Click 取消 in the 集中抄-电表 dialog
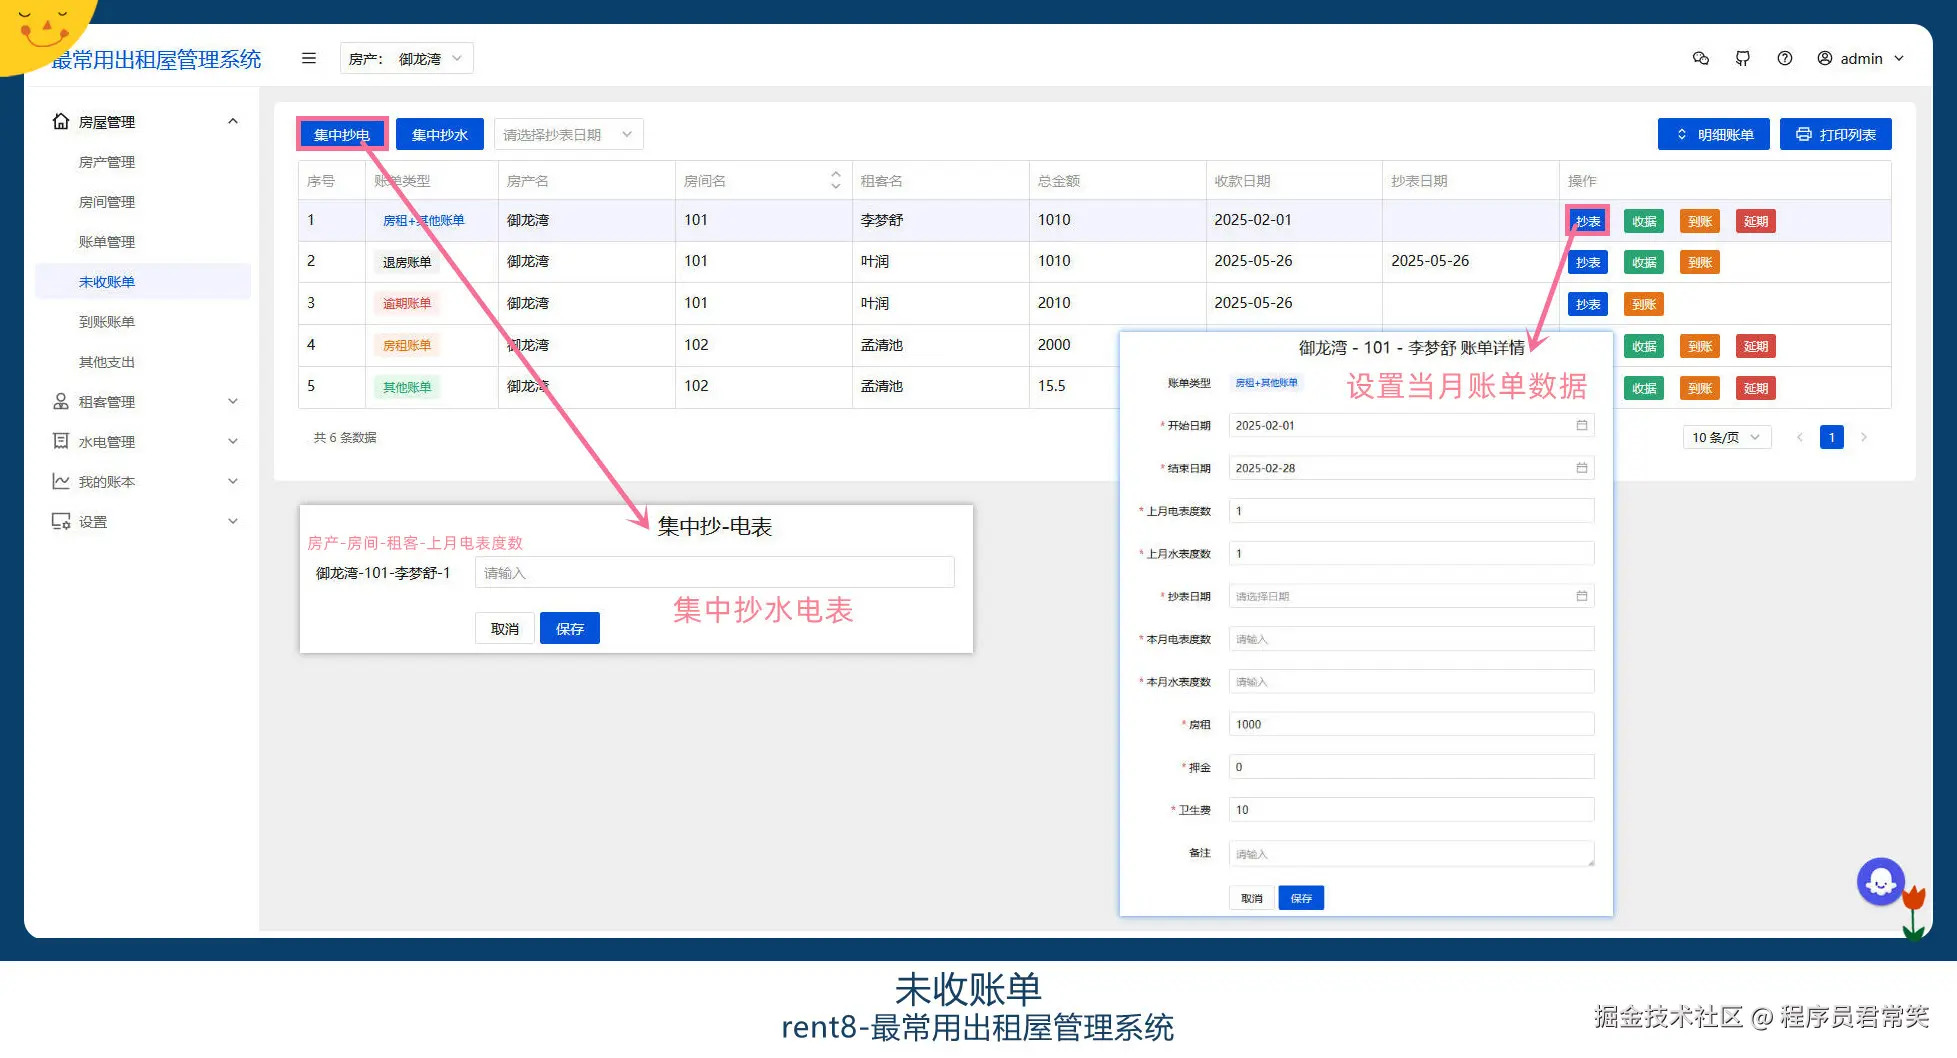 point(505,628)
